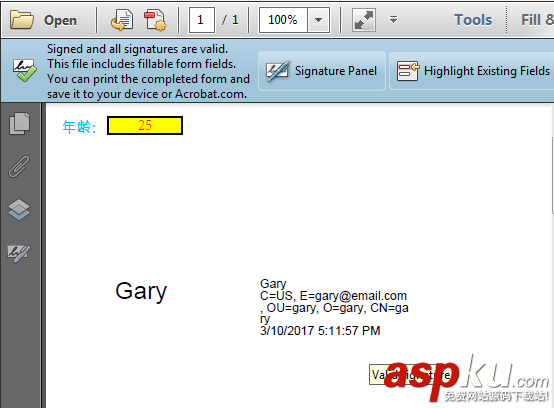554x408 pixels.
Task: Click the page number input field
Action: tap(202, 20)
